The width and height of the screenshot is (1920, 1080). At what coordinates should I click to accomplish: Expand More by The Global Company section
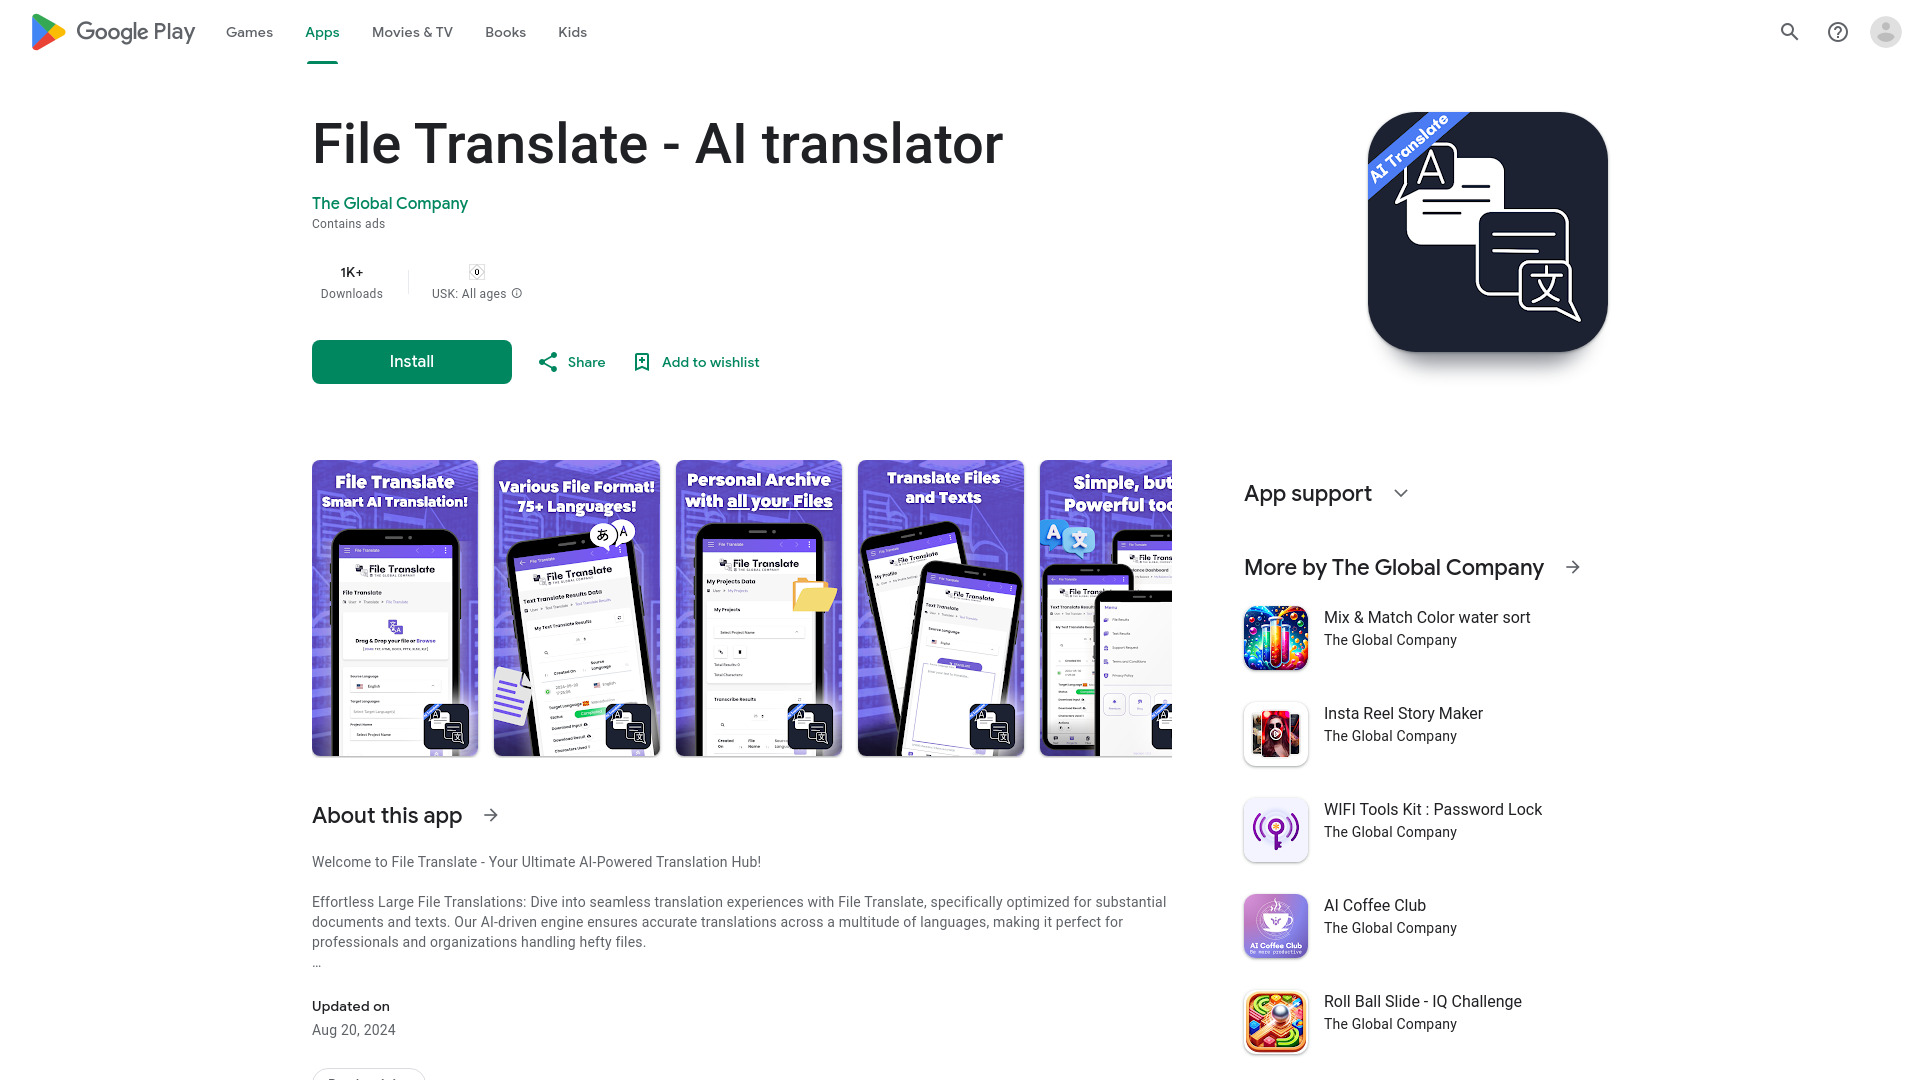coord(1572,567)
